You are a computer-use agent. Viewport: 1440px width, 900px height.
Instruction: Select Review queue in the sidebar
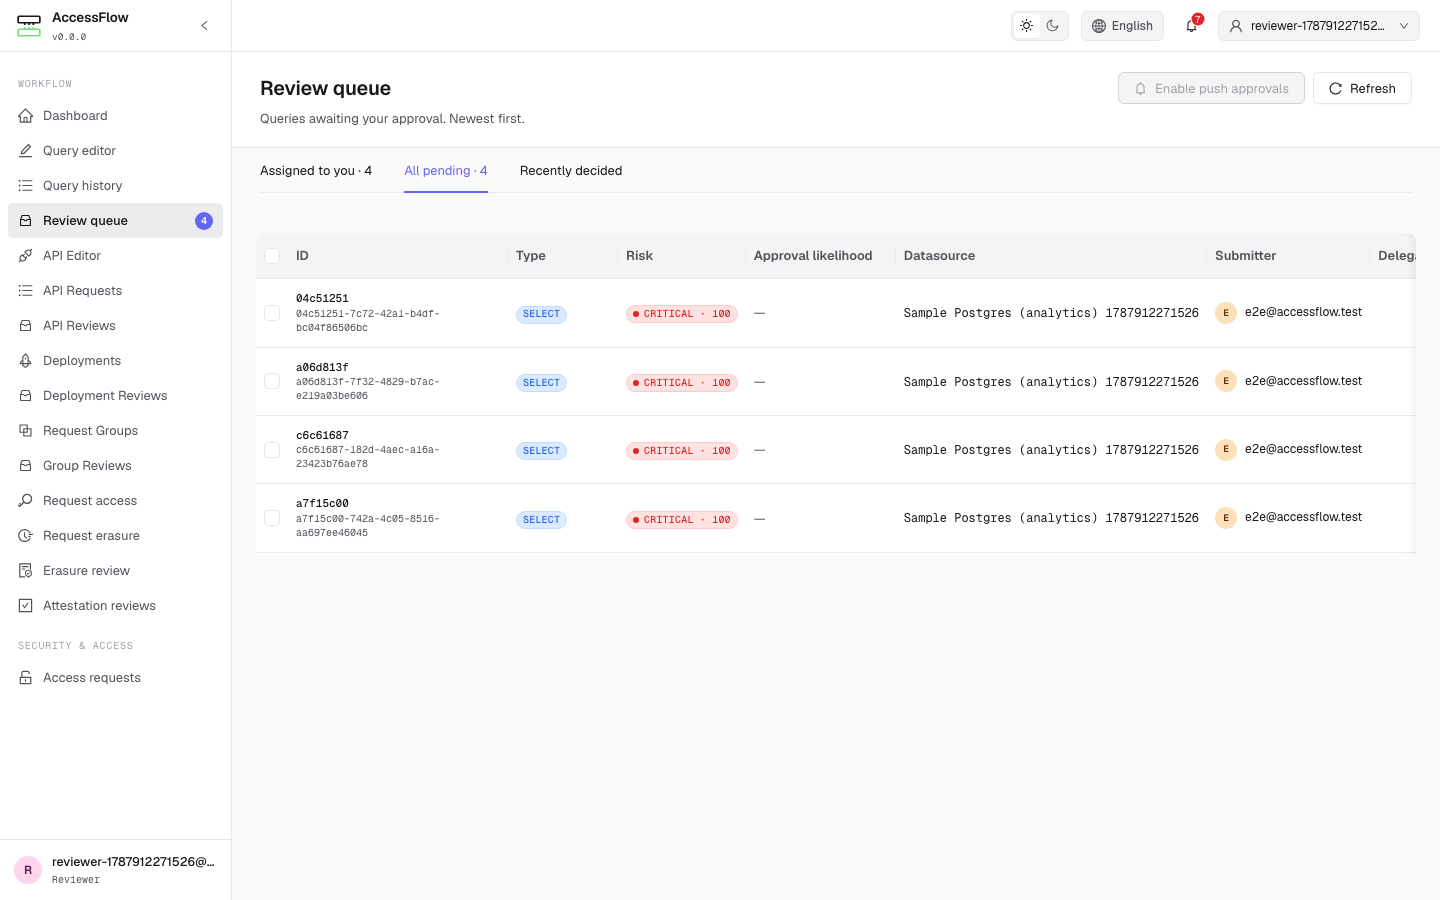tap(115, 221)
